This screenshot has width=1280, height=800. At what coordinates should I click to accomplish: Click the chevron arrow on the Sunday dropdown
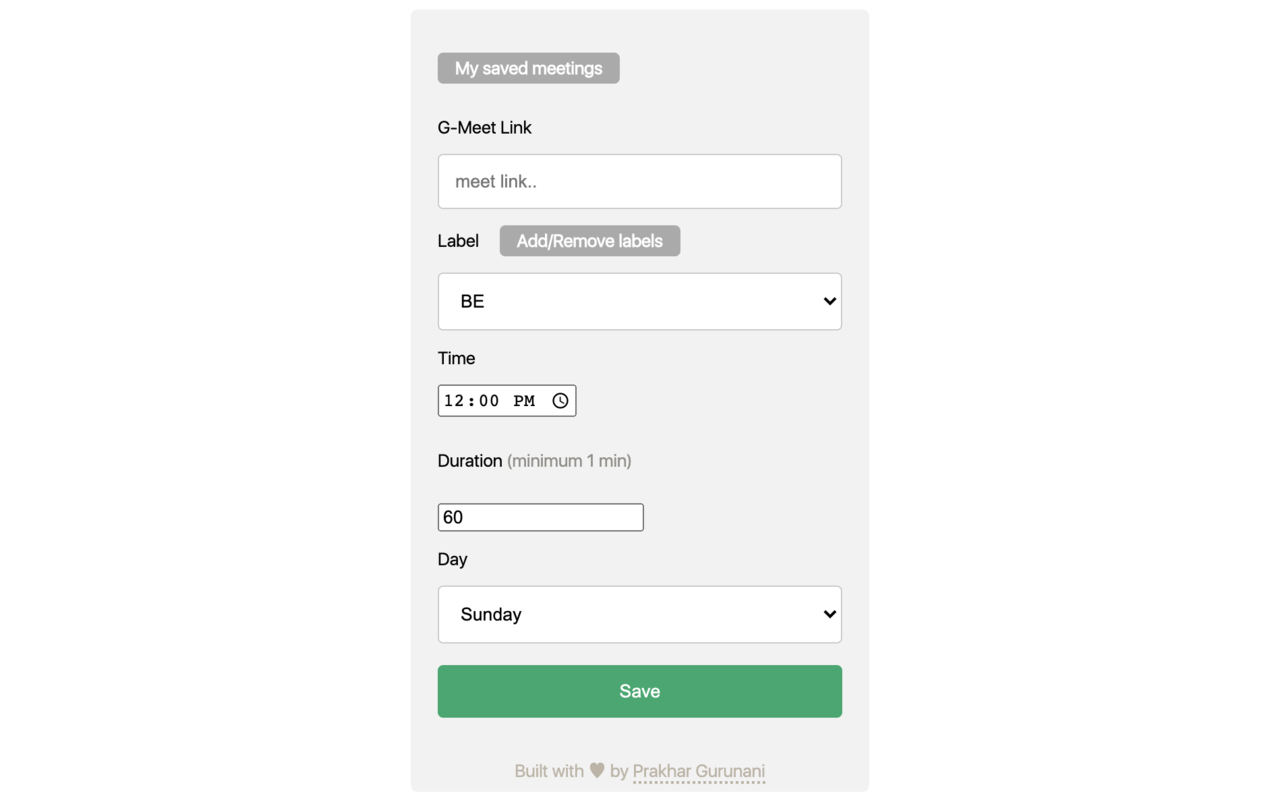pos(829,614)
